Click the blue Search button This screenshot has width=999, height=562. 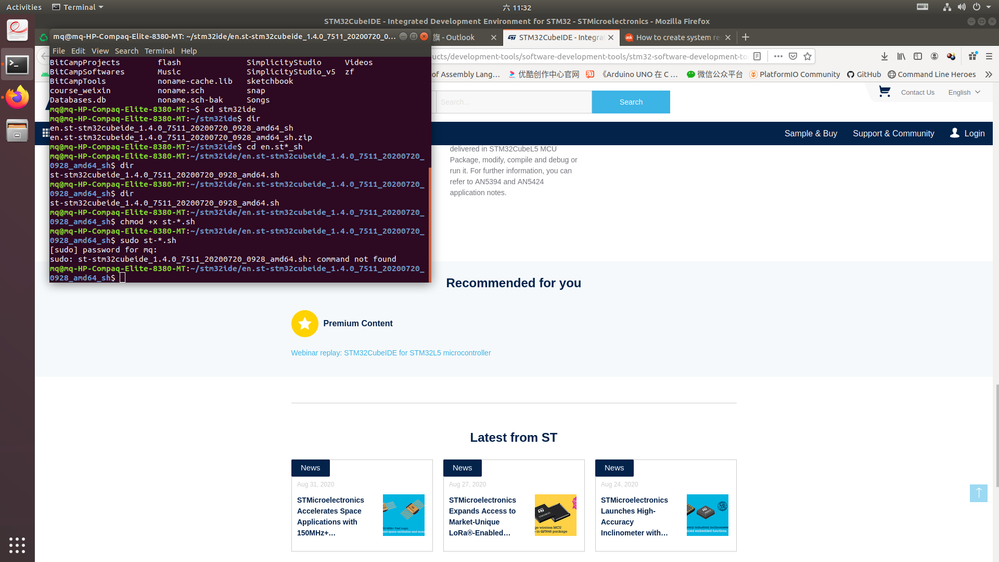631,102
